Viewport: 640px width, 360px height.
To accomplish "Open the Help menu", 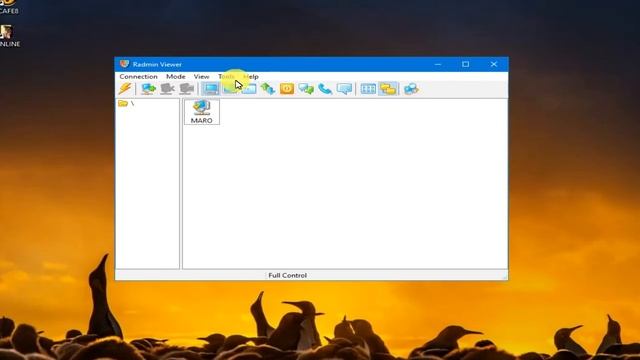I will point(251,76).
